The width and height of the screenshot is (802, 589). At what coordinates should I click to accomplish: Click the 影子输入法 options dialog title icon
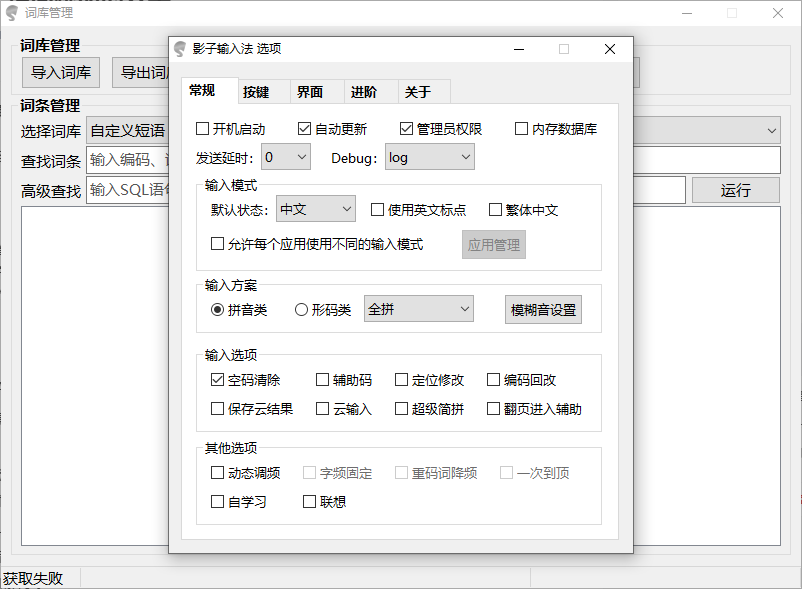point(180,49)
